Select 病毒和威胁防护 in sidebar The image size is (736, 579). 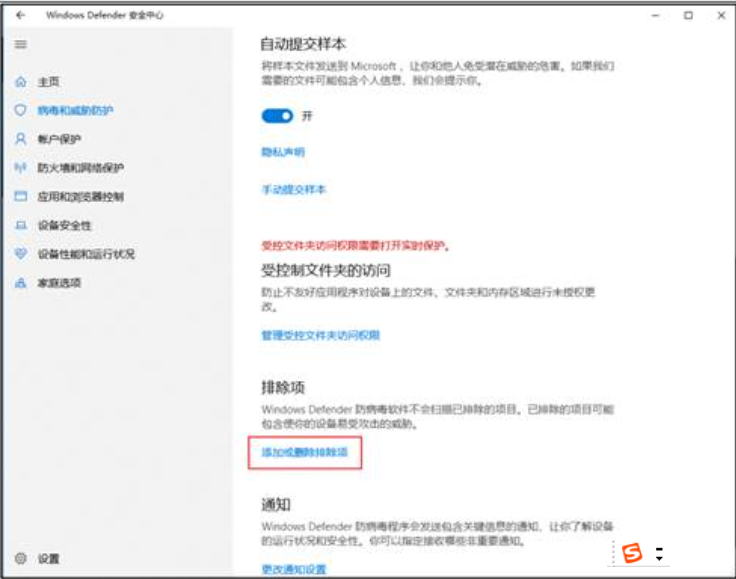coord(76,110)
